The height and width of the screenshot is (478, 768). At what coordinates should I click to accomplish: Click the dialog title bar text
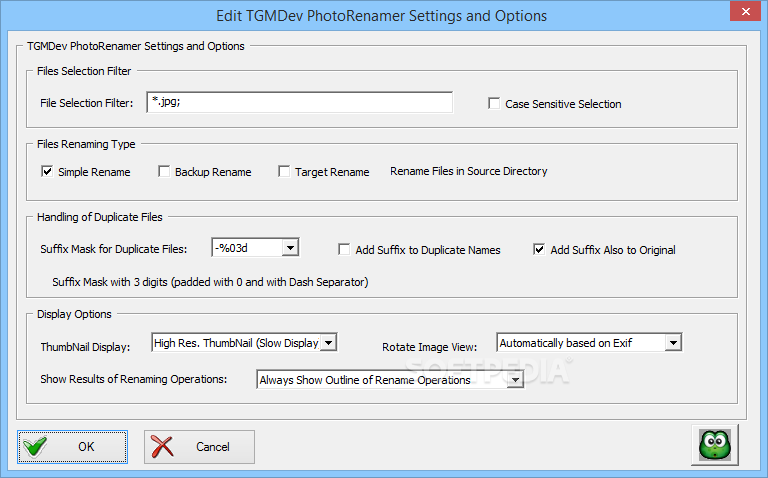382,16
